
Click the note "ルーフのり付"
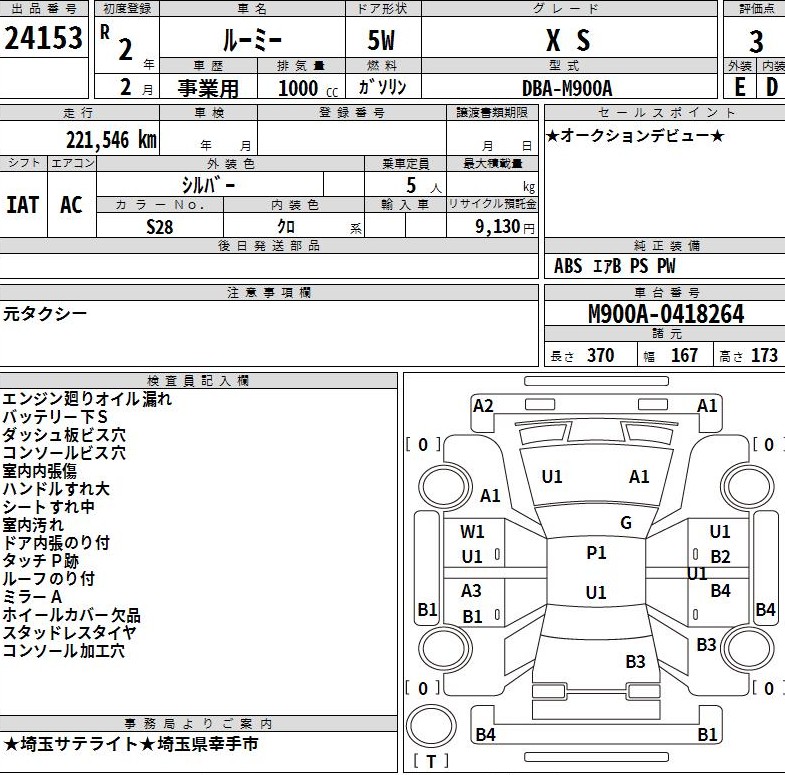(x=49, y=579)
